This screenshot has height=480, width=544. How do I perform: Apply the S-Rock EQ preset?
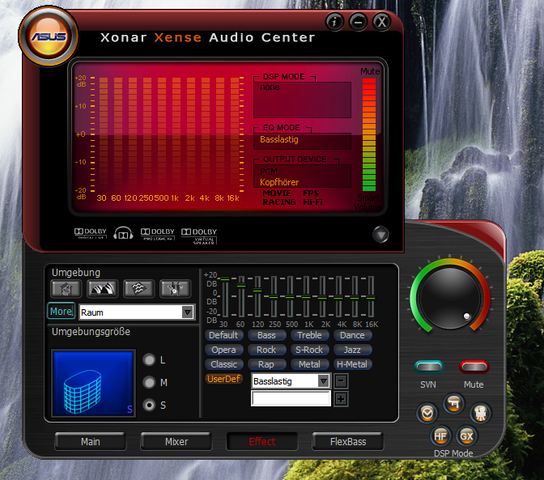pos(309,350)
